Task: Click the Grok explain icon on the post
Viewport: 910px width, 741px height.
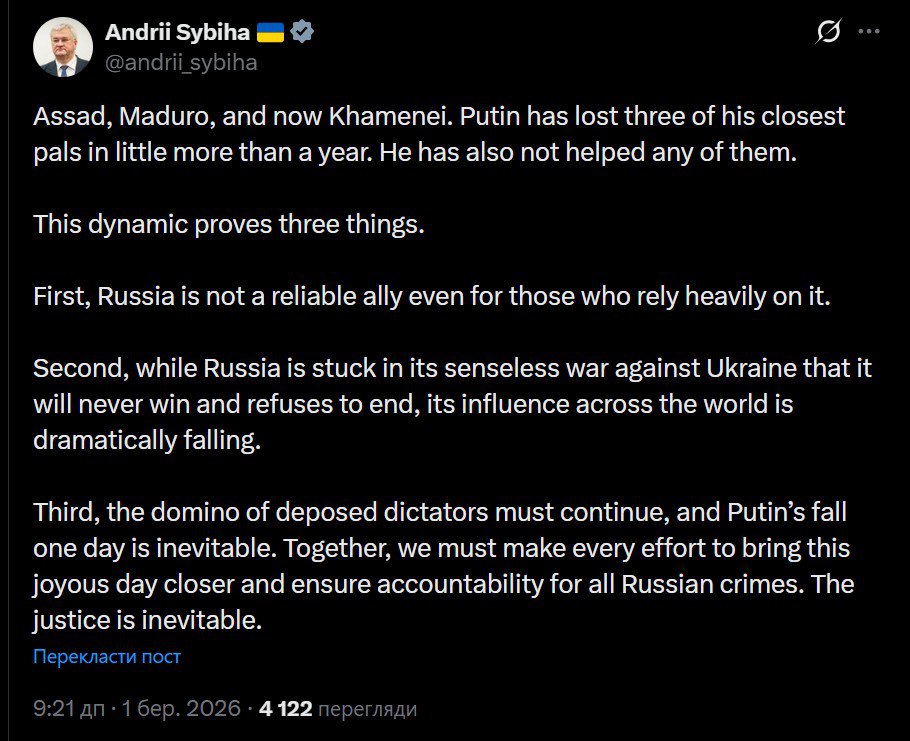Action: pyautogui.click(x=828, y=32)
